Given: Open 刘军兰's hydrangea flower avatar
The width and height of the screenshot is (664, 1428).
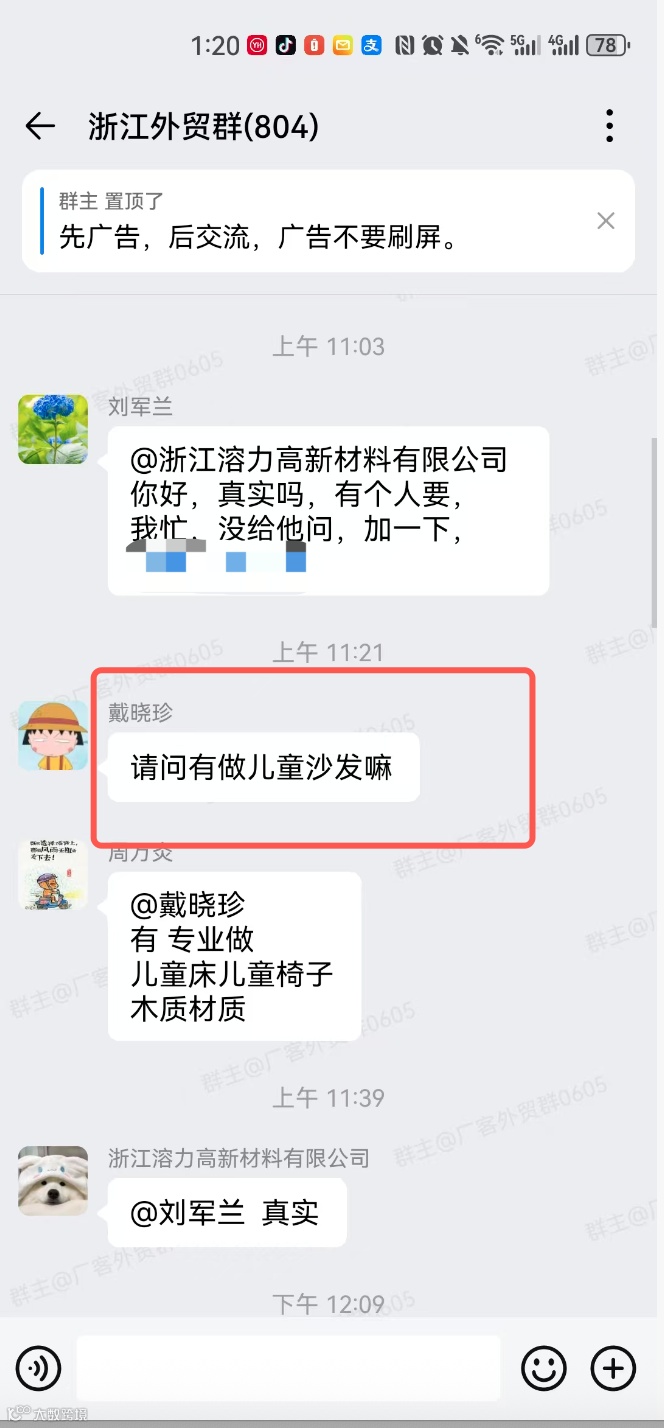Looking at the screenshot, I should [x=53, y=429].
